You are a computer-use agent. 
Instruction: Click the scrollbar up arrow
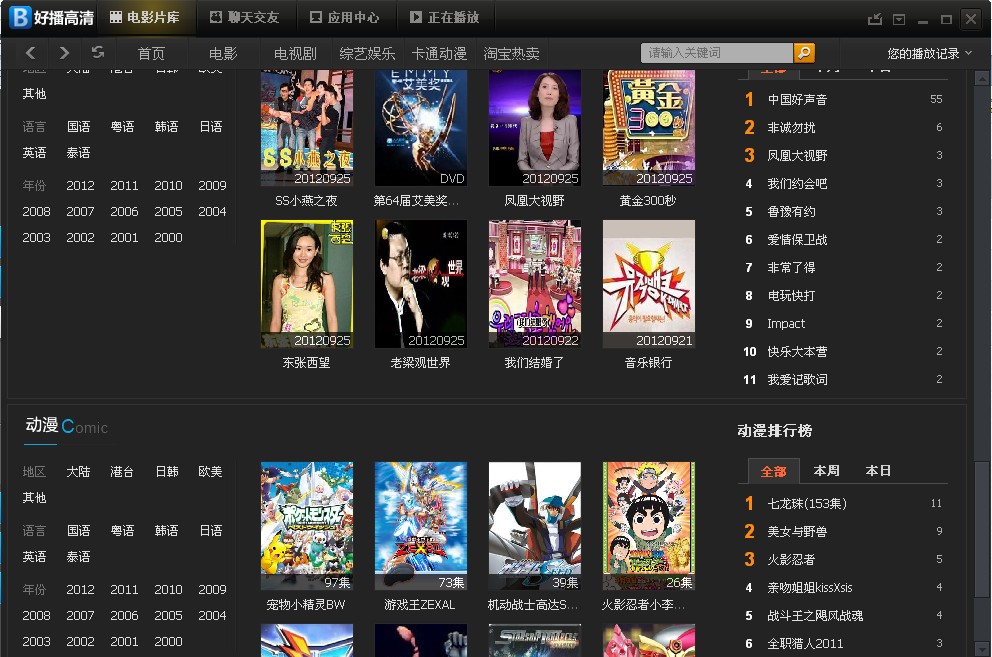click(x=982, y=78)
